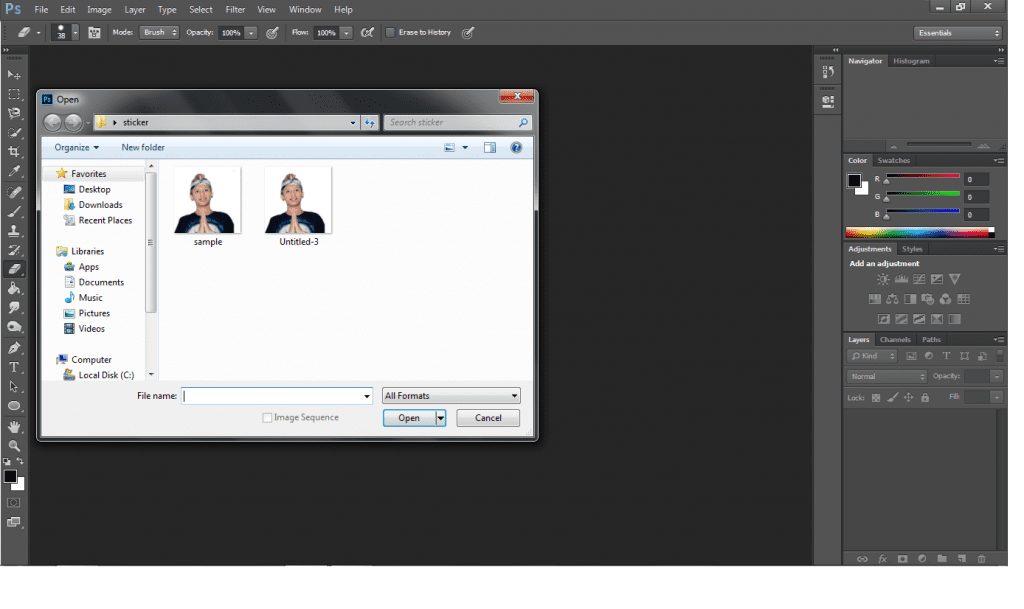This screenshot has width=1024, height=609.
Task: Select the Lasso tool
Action: [x=14, y=113]
